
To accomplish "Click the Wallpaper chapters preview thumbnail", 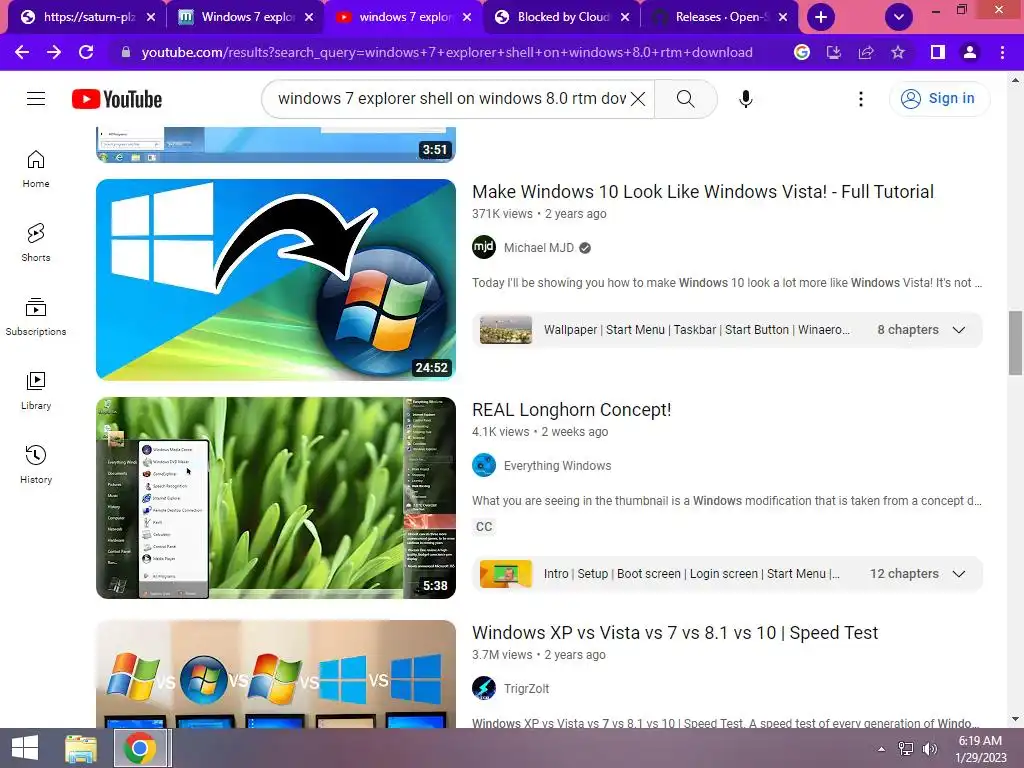I will 505,330.
